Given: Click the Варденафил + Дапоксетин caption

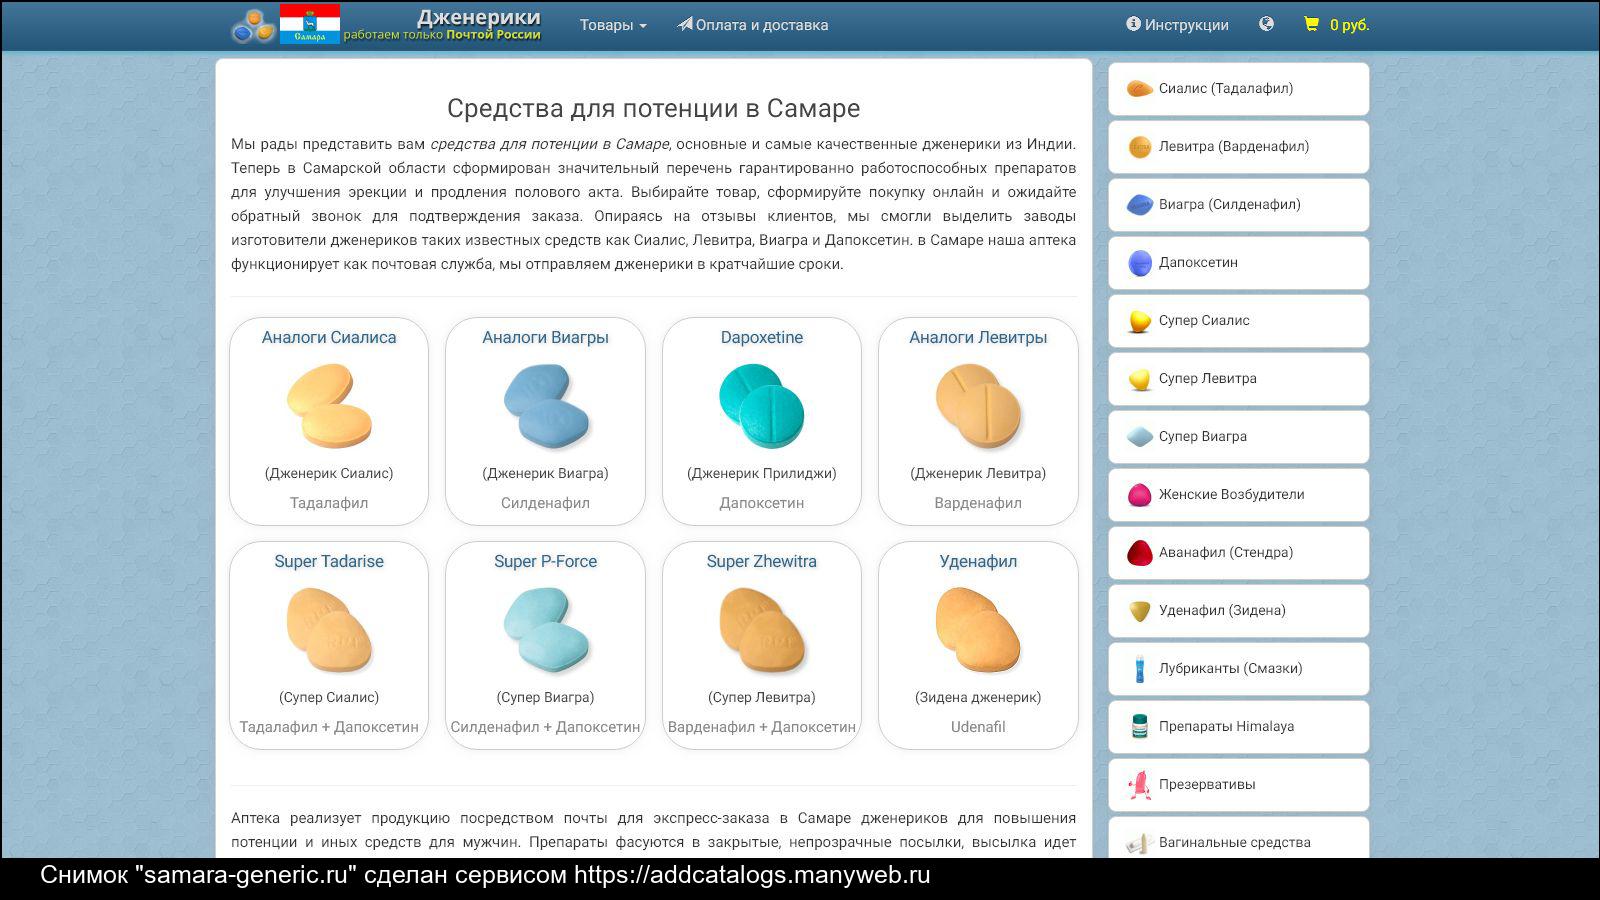Looking at the screenshot, I should pos(762,727).
